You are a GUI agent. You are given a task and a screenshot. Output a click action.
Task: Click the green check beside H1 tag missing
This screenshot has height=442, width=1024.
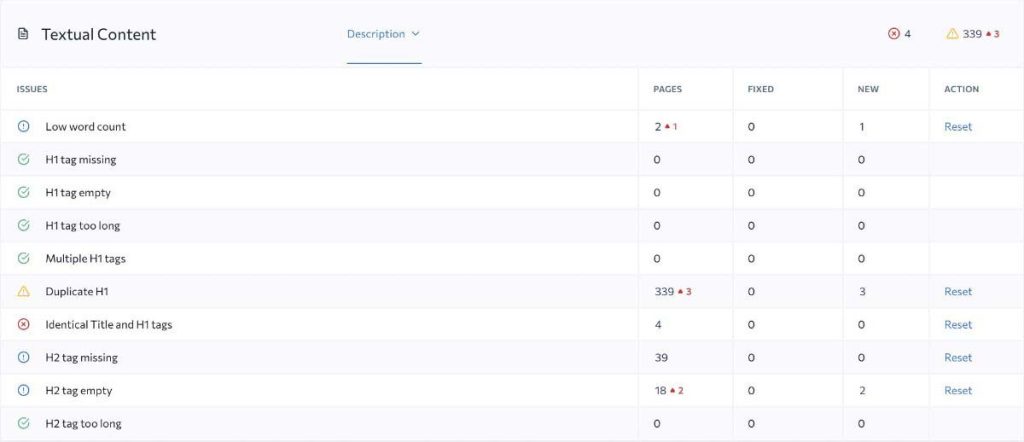24,160
